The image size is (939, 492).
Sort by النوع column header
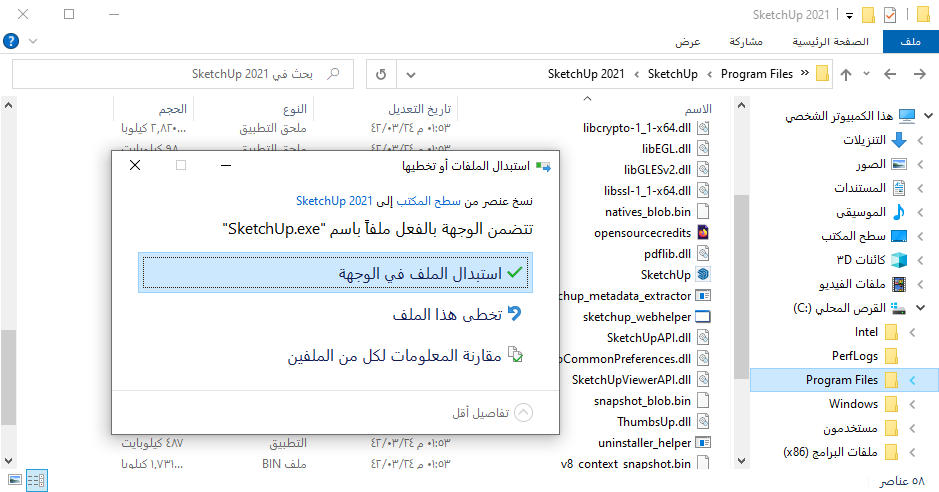pos(295,109)
